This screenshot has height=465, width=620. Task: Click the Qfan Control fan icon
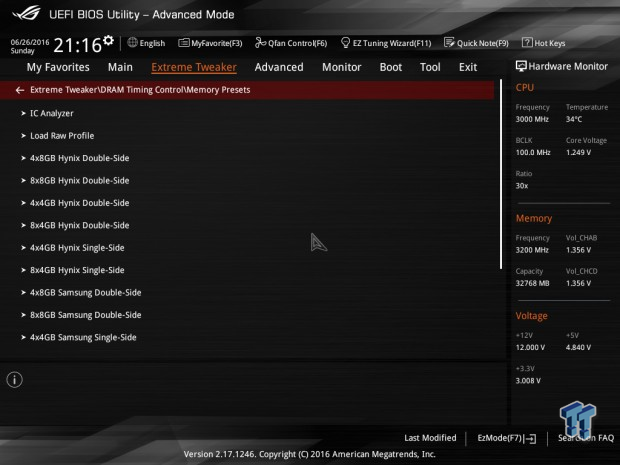[x=260, y=43]
